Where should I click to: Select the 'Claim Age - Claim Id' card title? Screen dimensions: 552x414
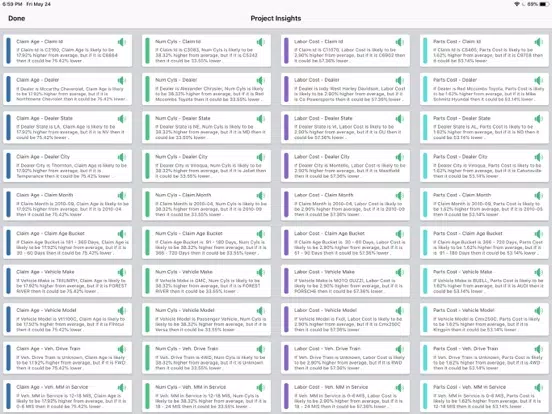39,42
